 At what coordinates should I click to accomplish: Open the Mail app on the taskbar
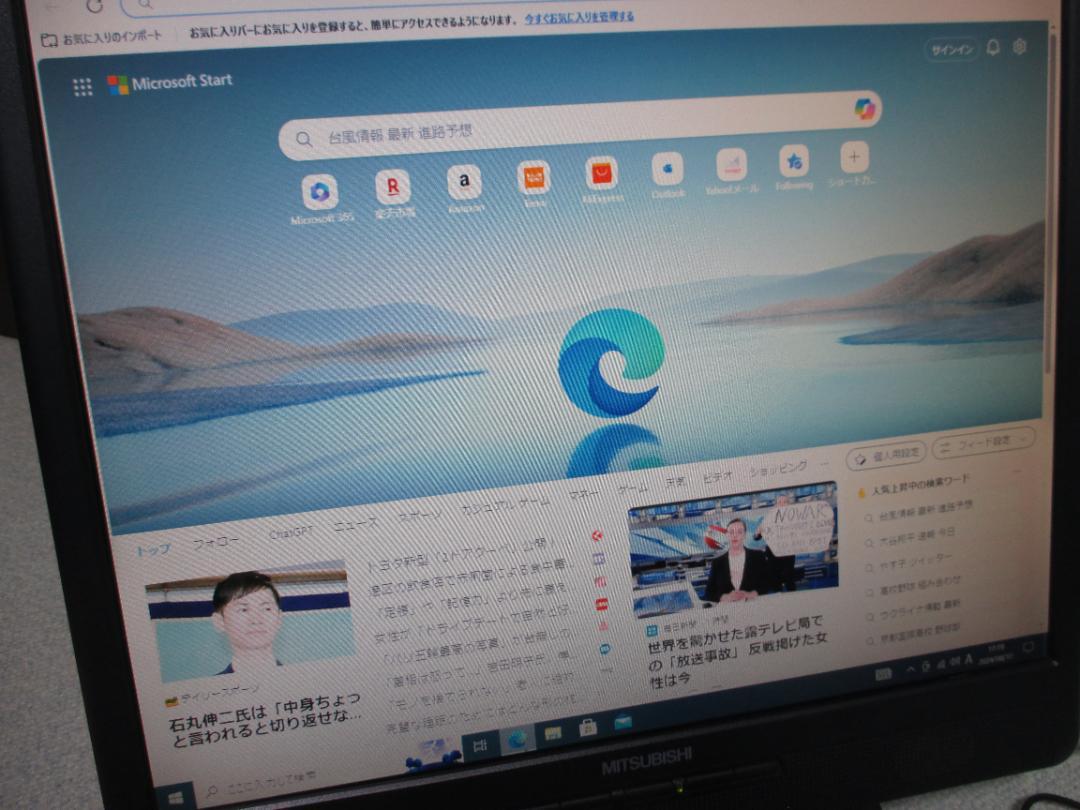pos(623,722)
